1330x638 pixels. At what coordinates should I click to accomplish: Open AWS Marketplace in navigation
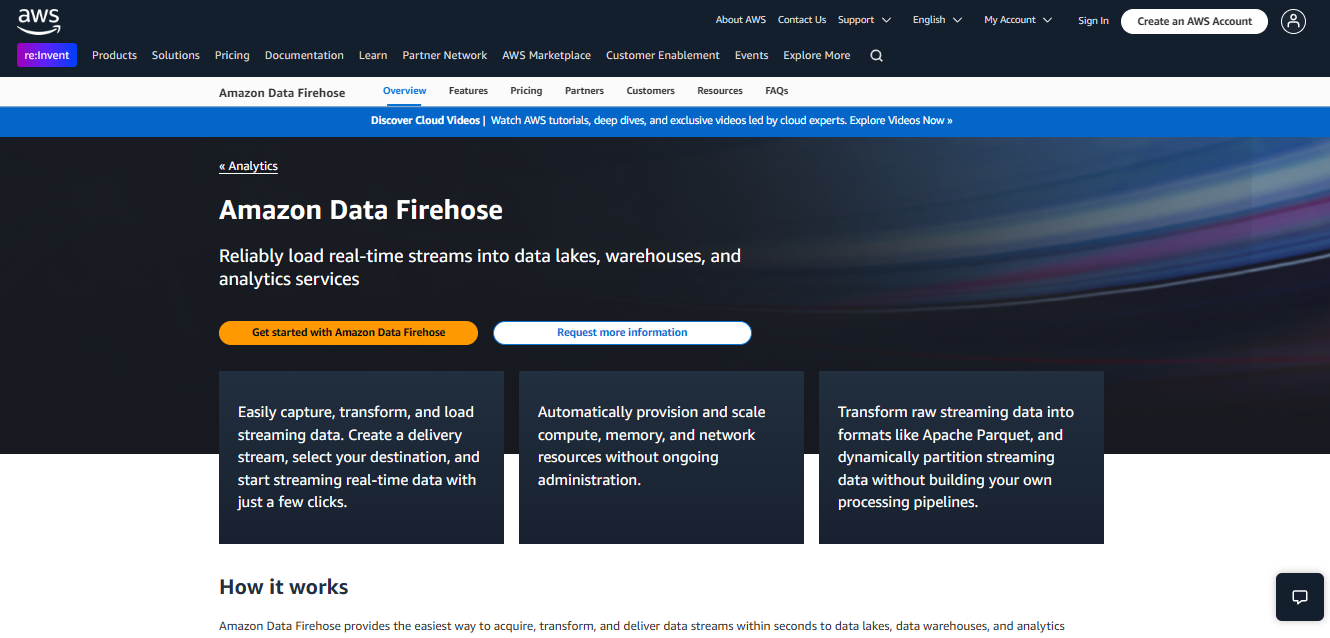click(x=546, y=56)
